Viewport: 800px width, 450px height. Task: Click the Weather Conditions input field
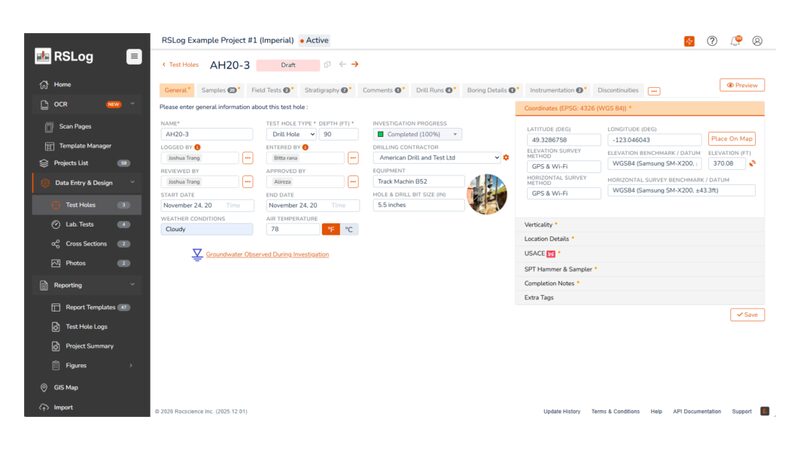click(207, 230)
